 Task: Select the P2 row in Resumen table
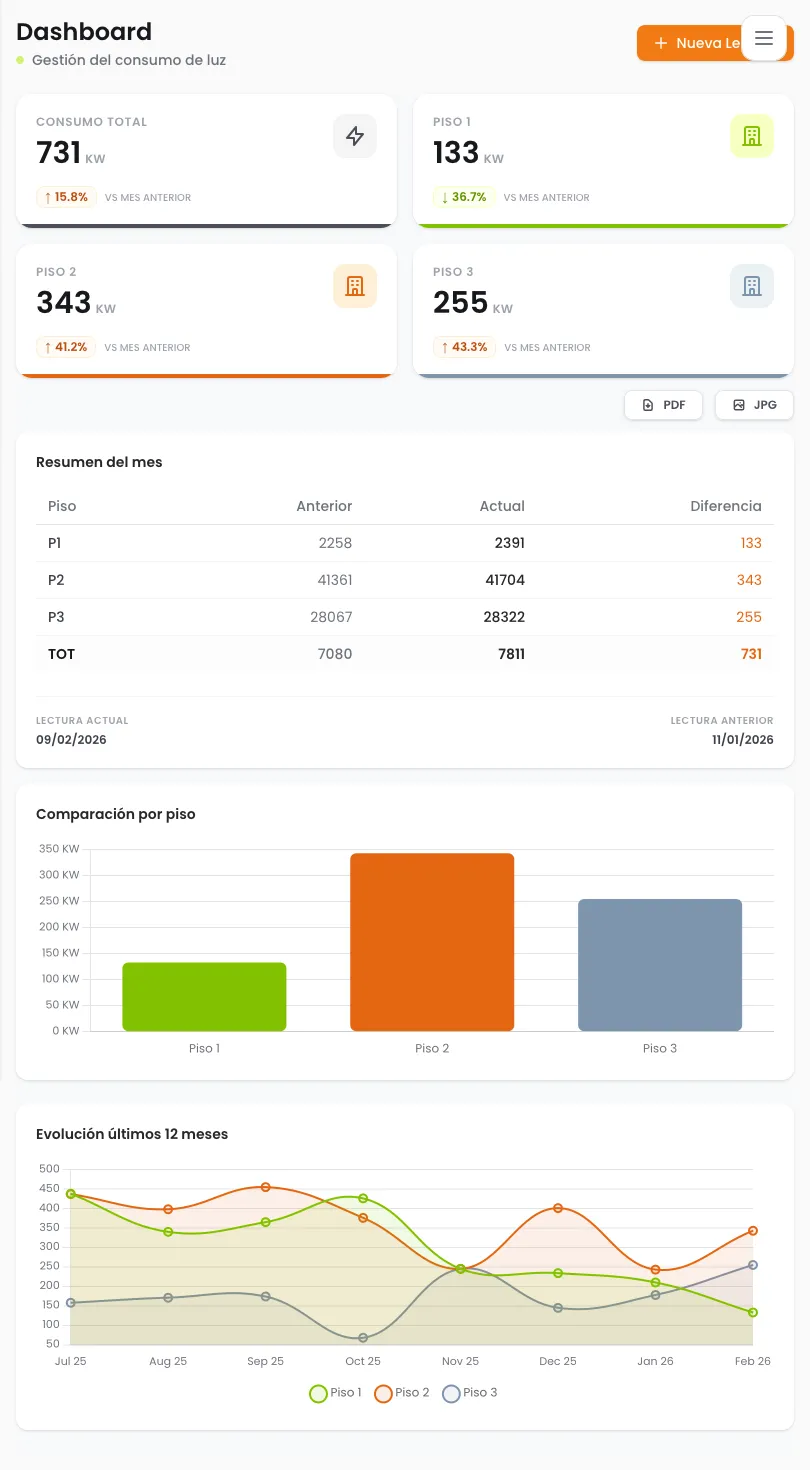pos(404,580)
